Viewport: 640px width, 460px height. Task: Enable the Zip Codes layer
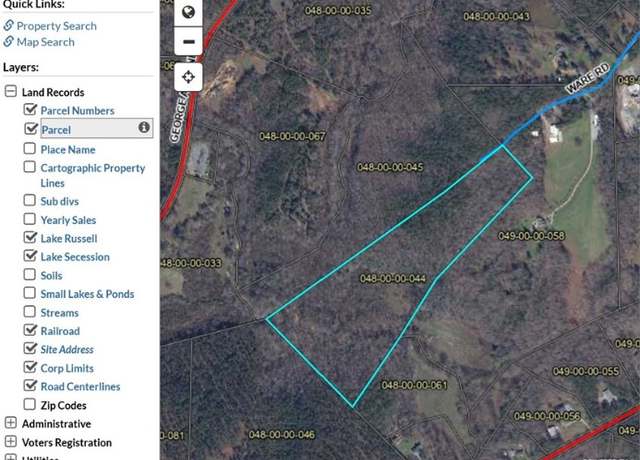click(x=29, y=404)
